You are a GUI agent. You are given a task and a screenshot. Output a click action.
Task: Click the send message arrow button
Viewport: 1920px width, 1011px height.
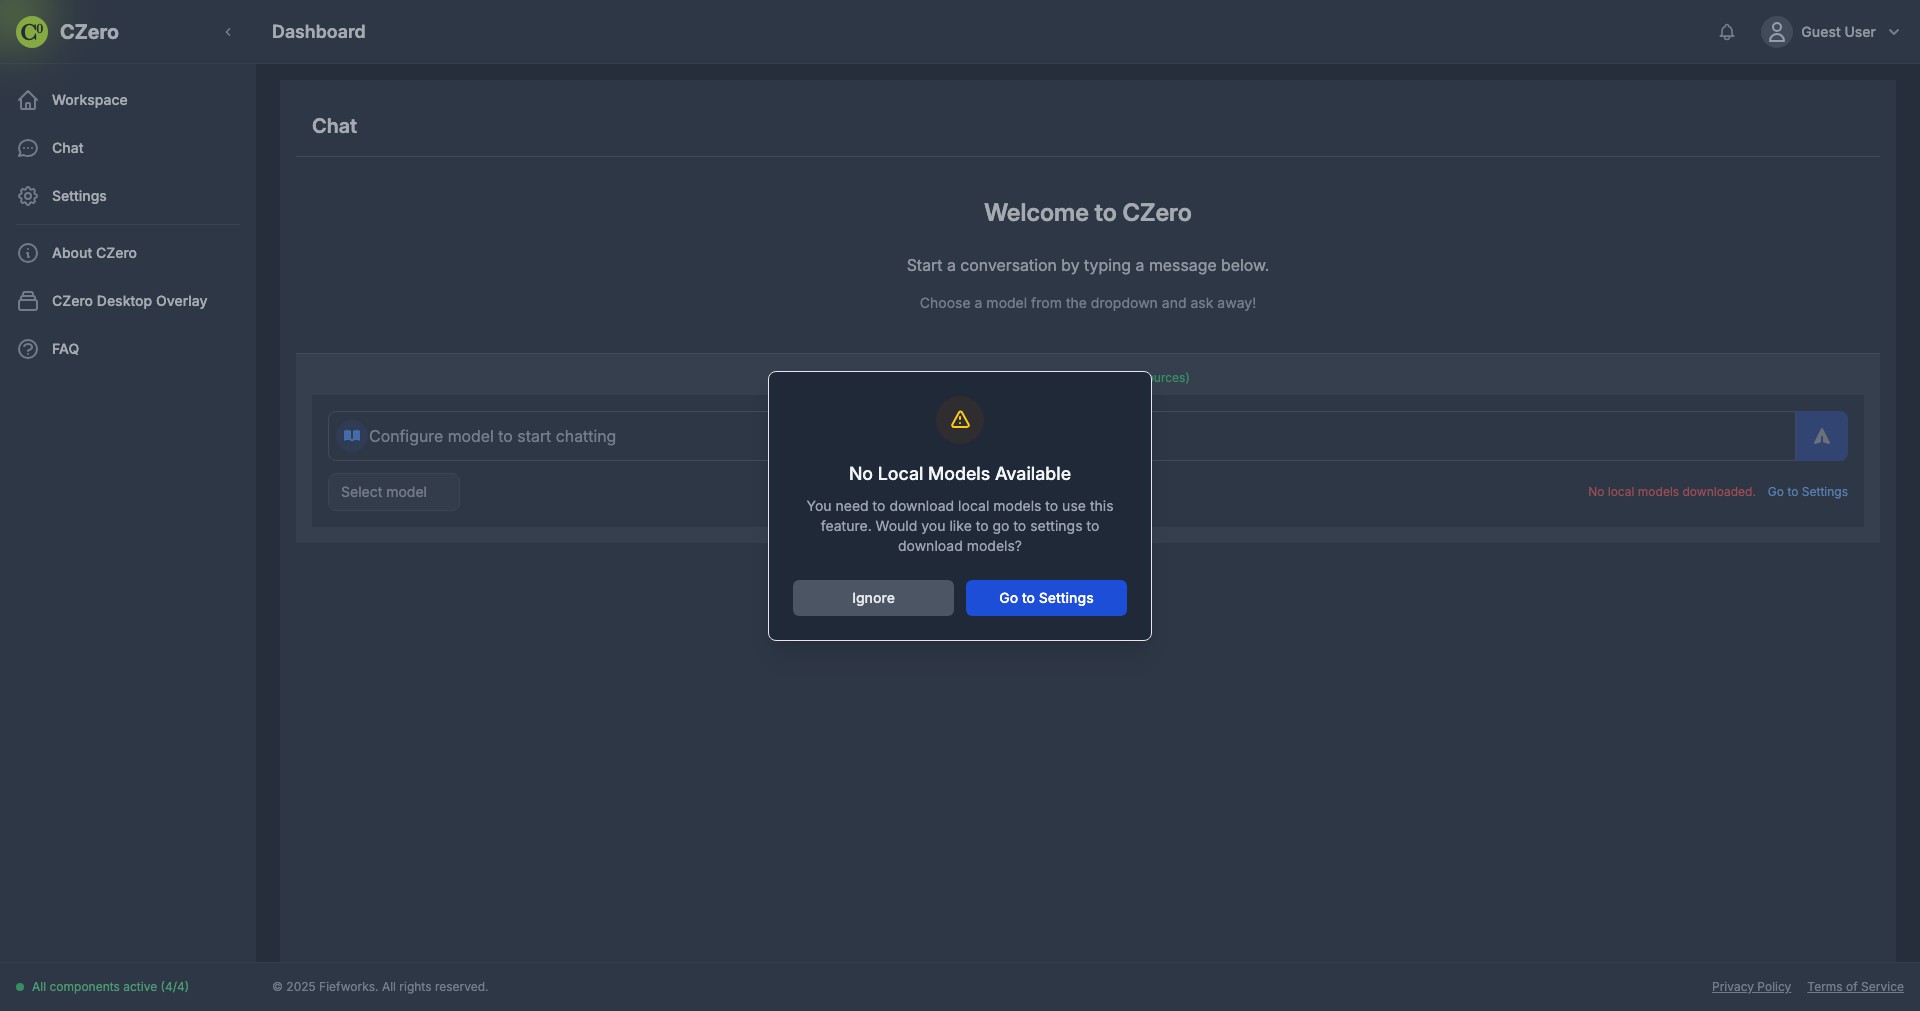click(x=1821, y=436)
